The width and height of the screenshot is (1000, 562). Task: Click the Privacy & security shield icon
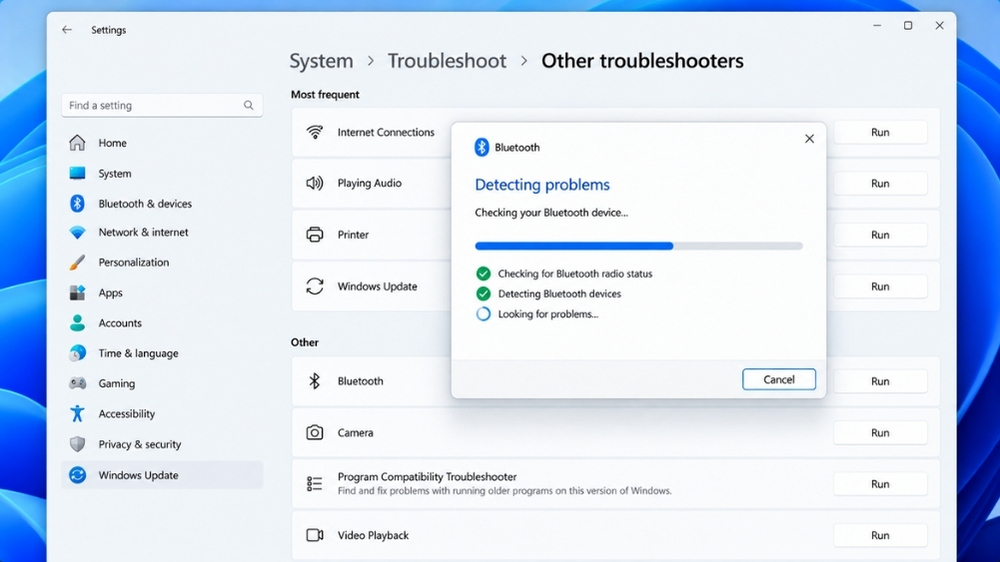tap(77, 444)
